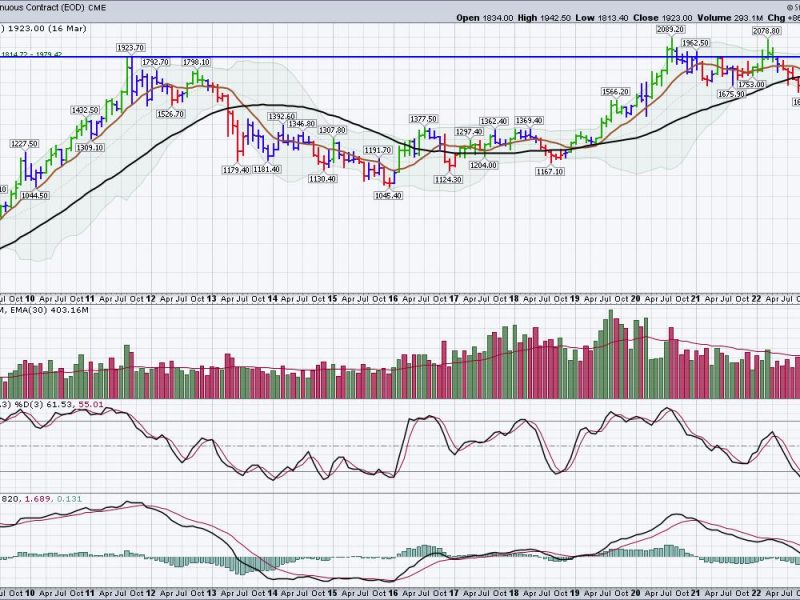Click the CME exchange label in title
Screen dimensions: 800x600
[96, 7]
